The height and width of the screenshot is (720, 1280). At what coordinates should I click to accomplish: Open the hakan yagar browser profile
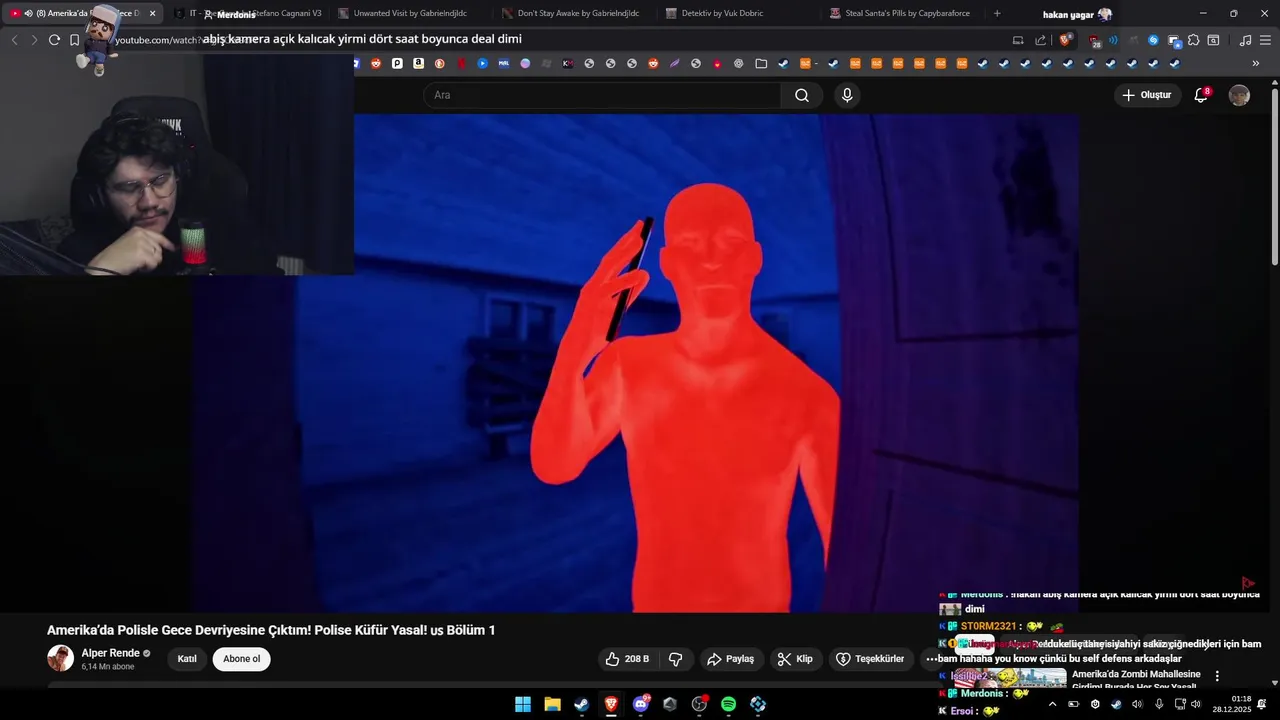[x=1077, y=14]
